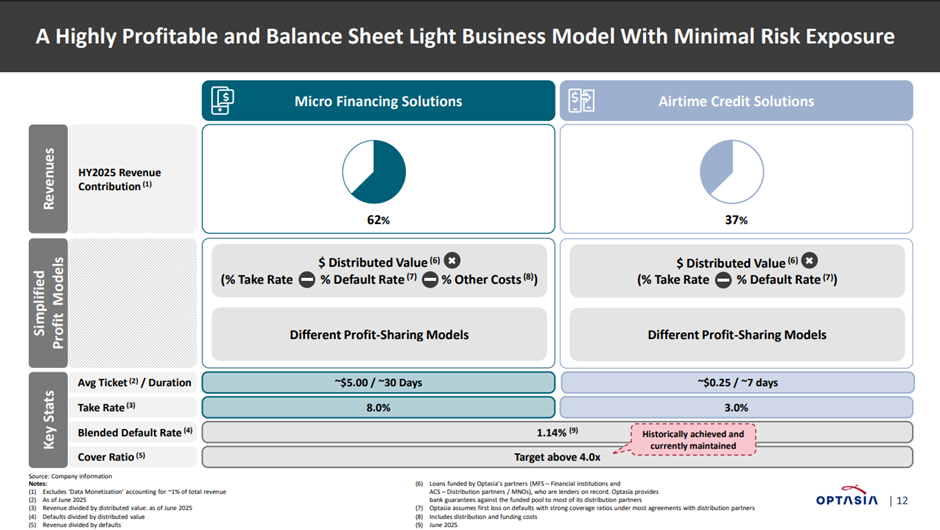
Task: Select the 62% revenue pie chart
Action: point(374,168)
